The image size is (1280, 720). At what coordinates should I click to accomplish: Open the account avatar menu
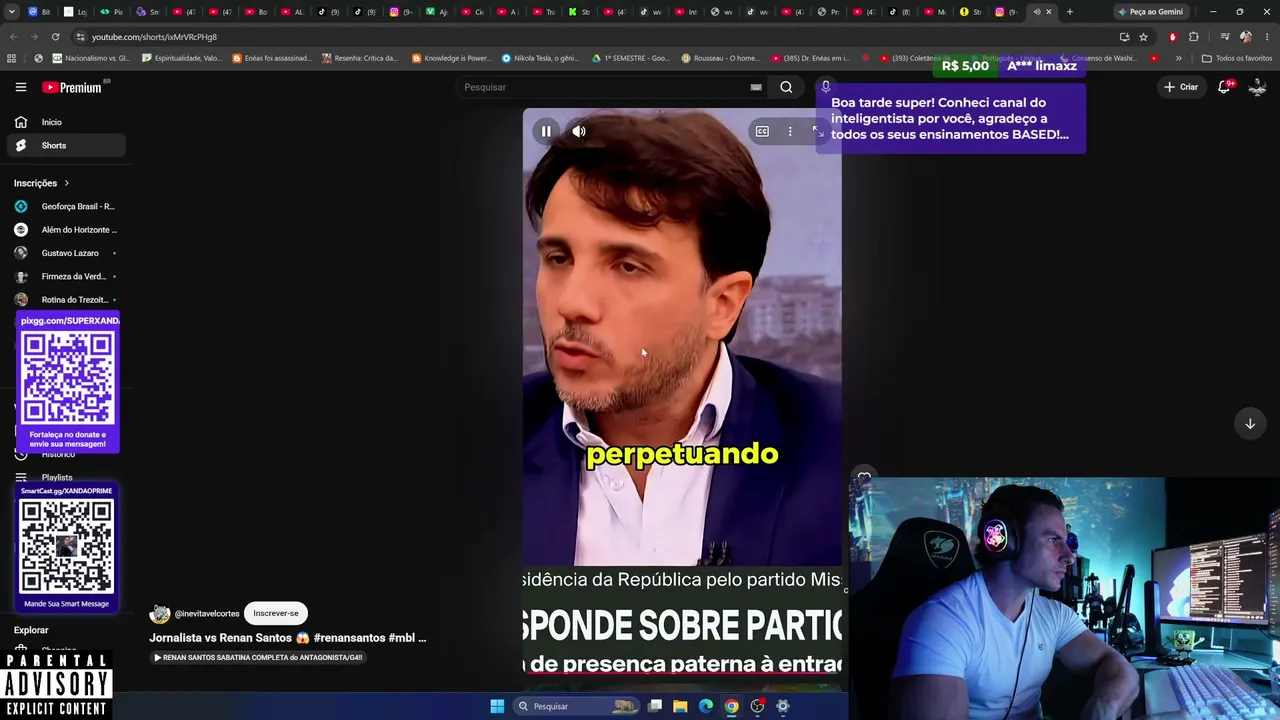[1258, 87]
